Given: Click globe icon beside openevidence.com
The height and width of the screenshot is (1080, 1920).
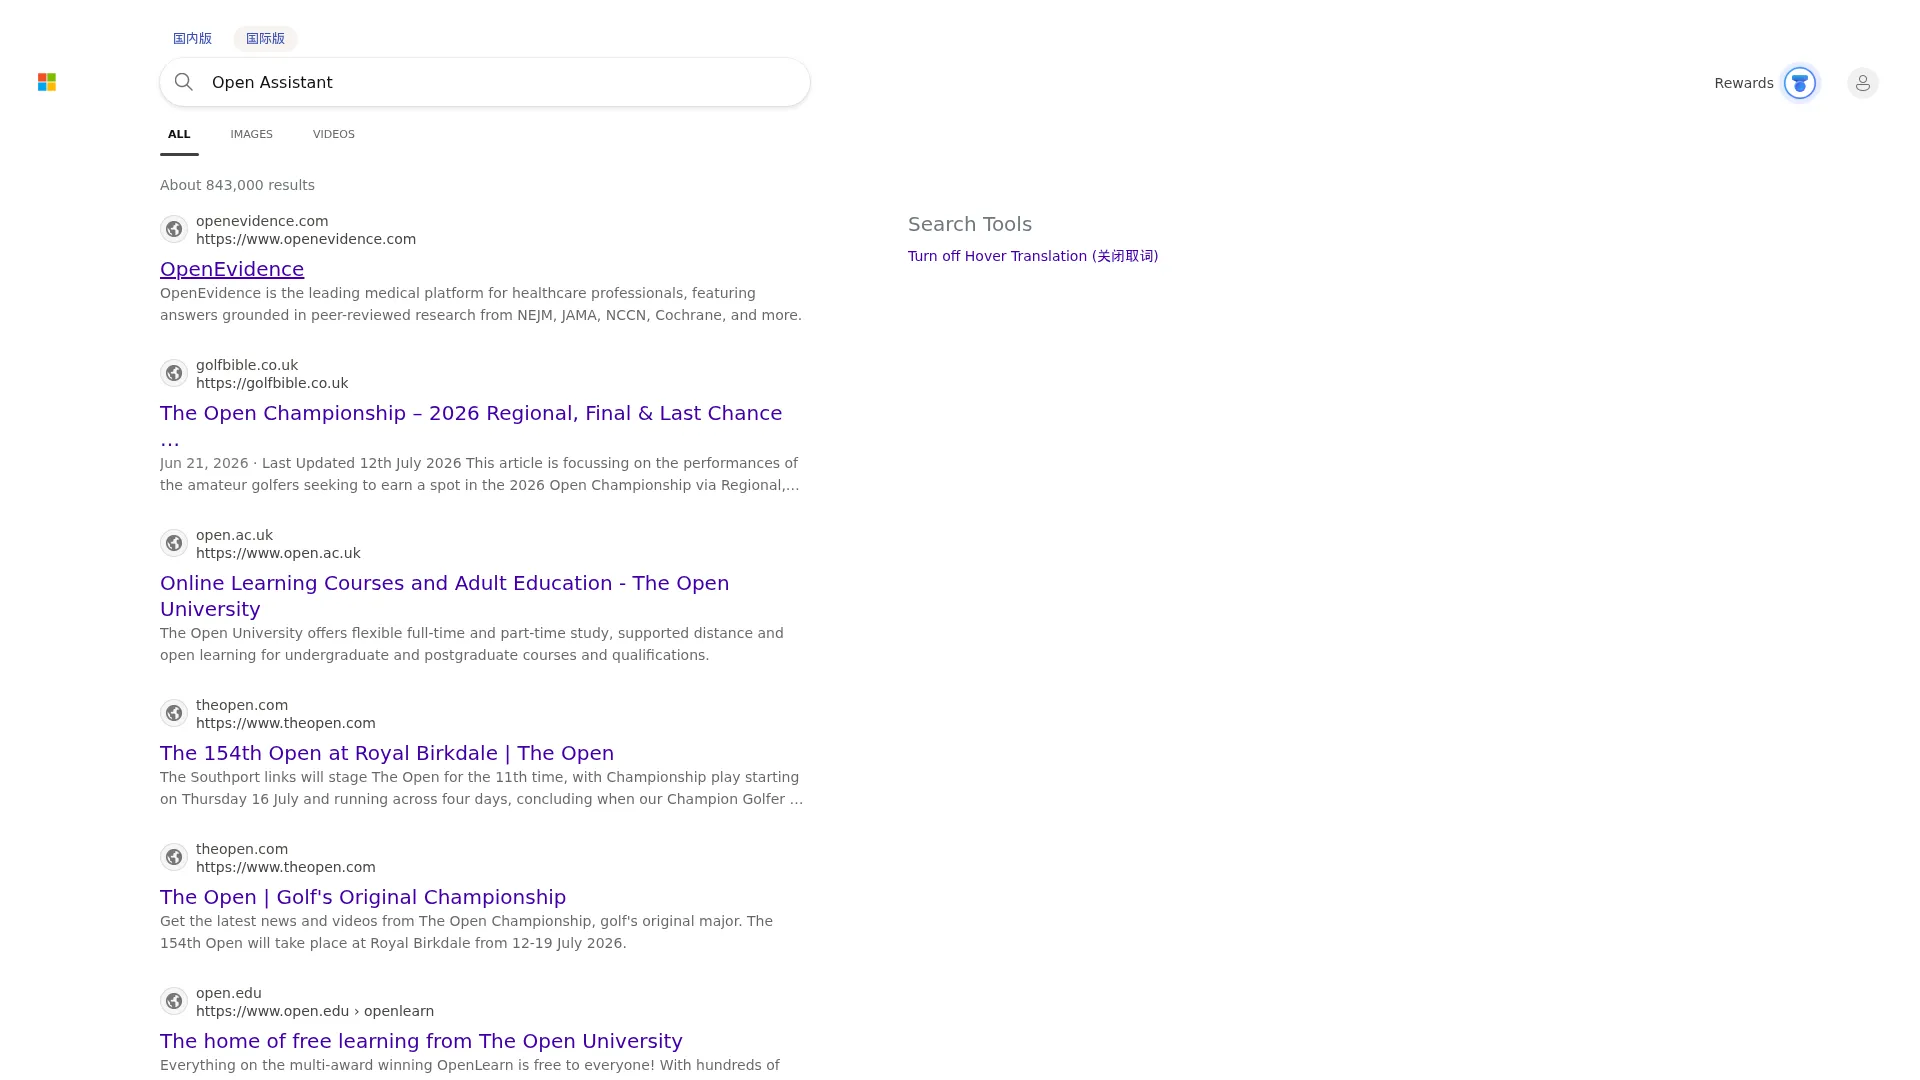Looking at the screenshot, I should (174, 229).
